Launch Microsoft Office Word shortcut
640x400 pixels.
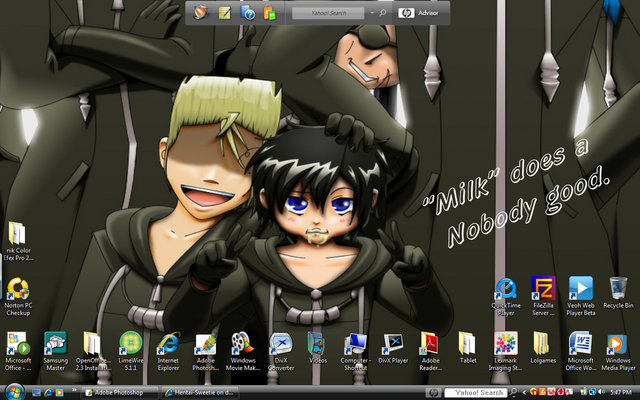point(580,351)
